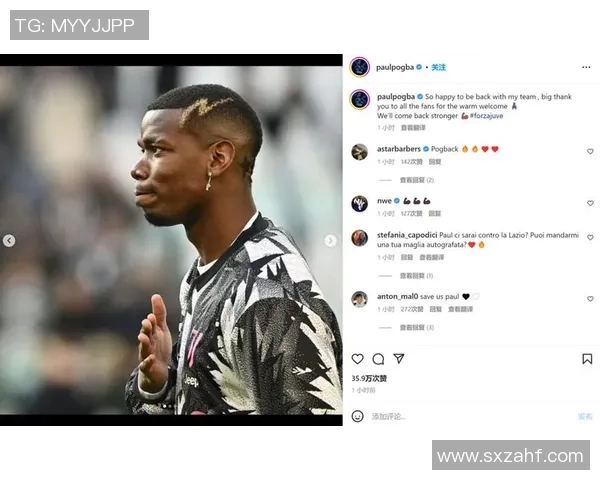This screenshot has width=600, height=480.
Task: Follow paulpogba with the blue link
Action: (x=439, y=67)
